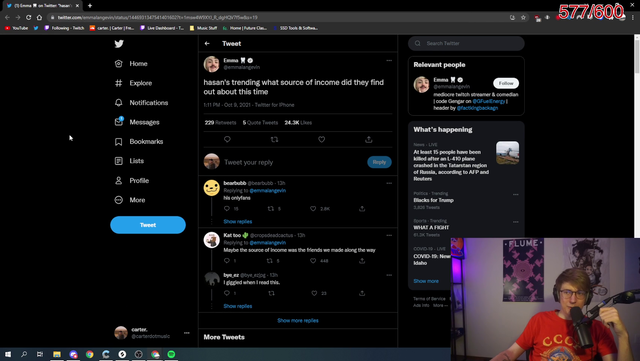Click the browser address bar
This screenshot has width=640, height=361.
coord(282,18)
